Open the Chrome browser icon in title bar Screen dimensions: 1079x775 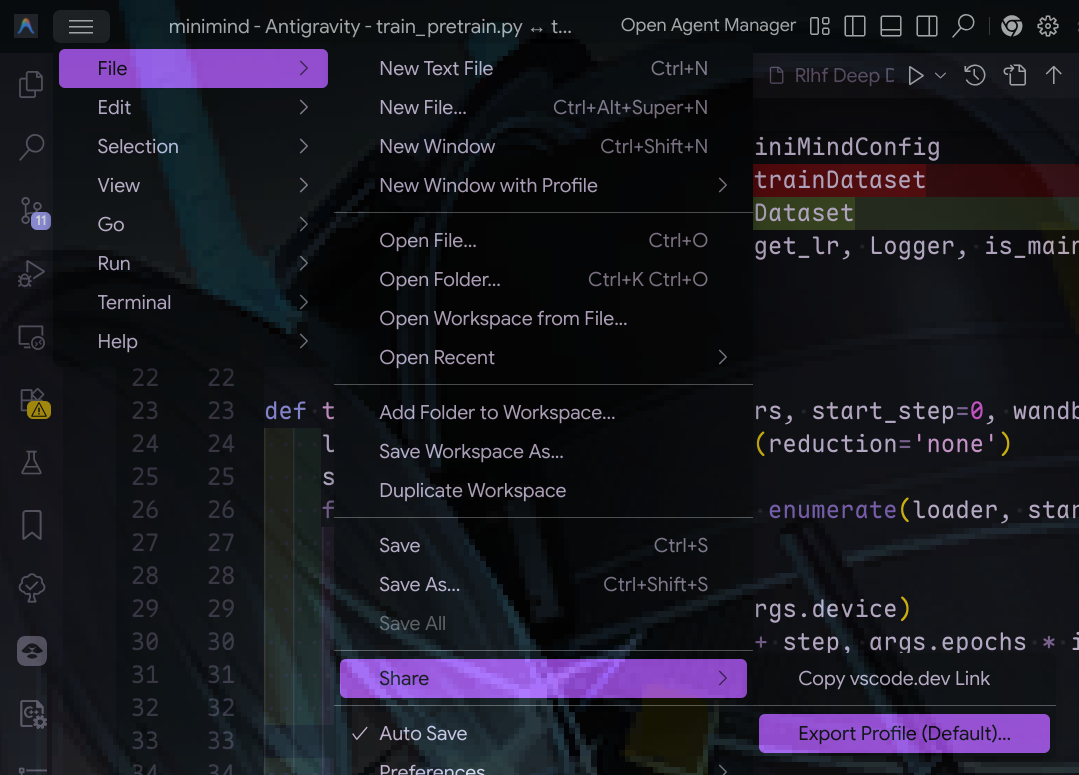1012,27
